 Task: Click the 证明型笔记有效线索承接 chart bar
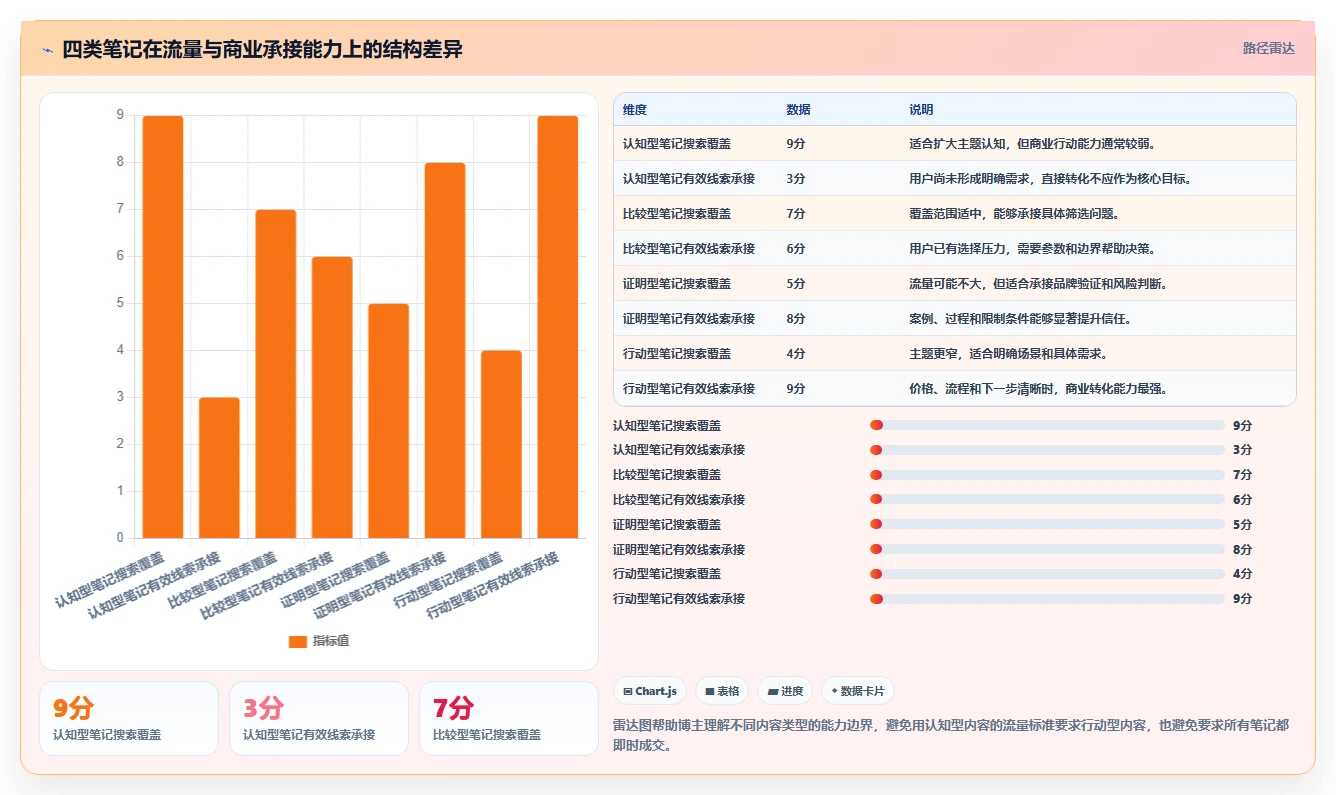[x=445, y=350]
